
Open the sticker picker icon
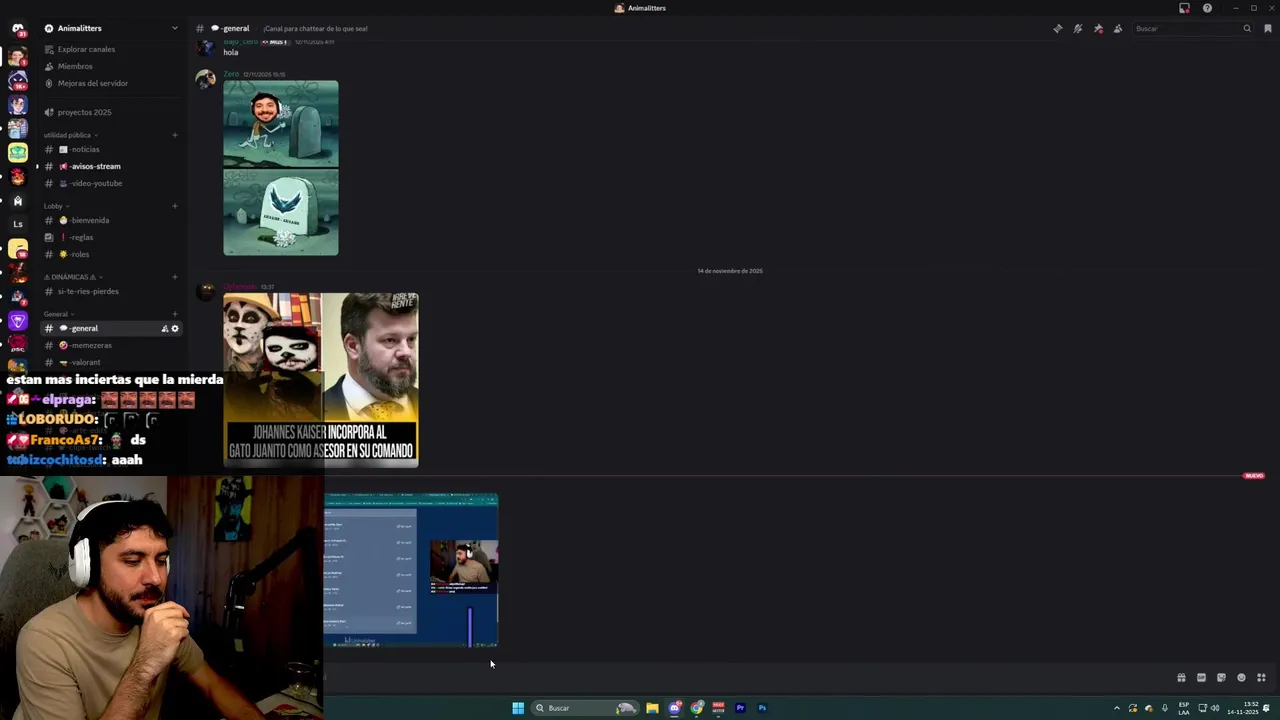point(1221,677)
